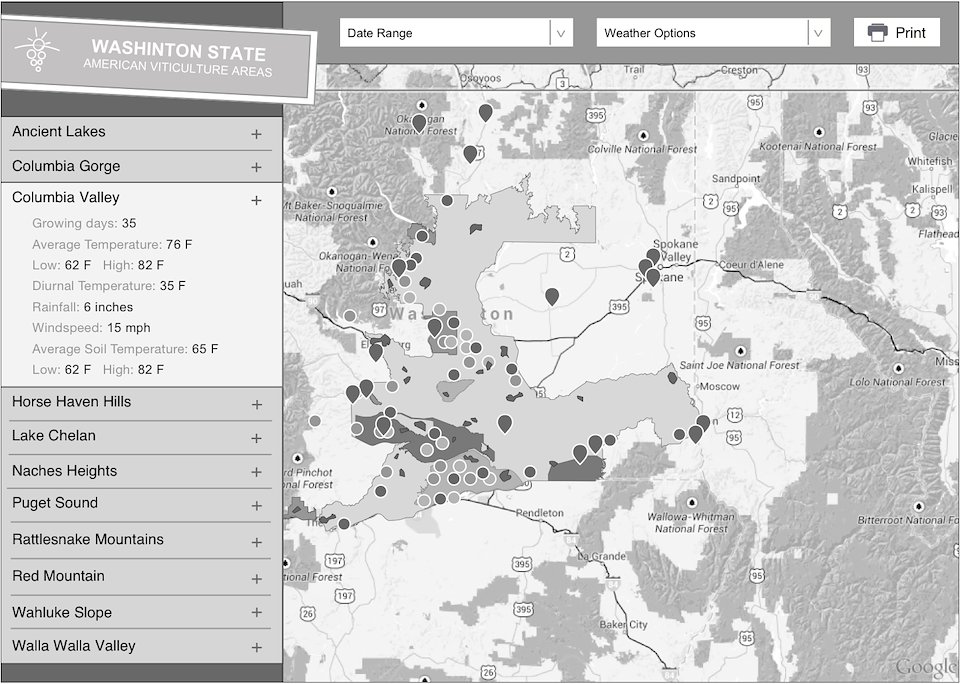Click plus icon beside Red Mountain
This screenshot has height=684, width=960.
[256, 579]
